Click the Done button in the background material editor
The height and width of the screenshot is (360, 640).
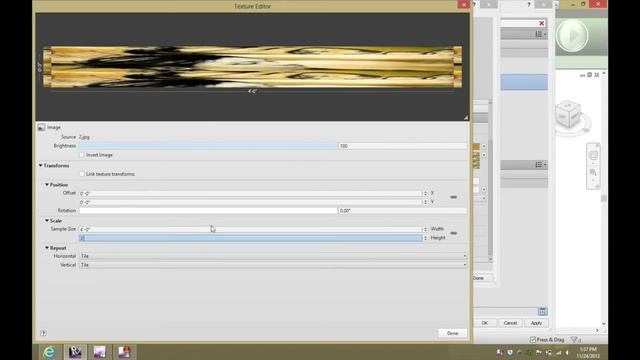pos(482,278)
